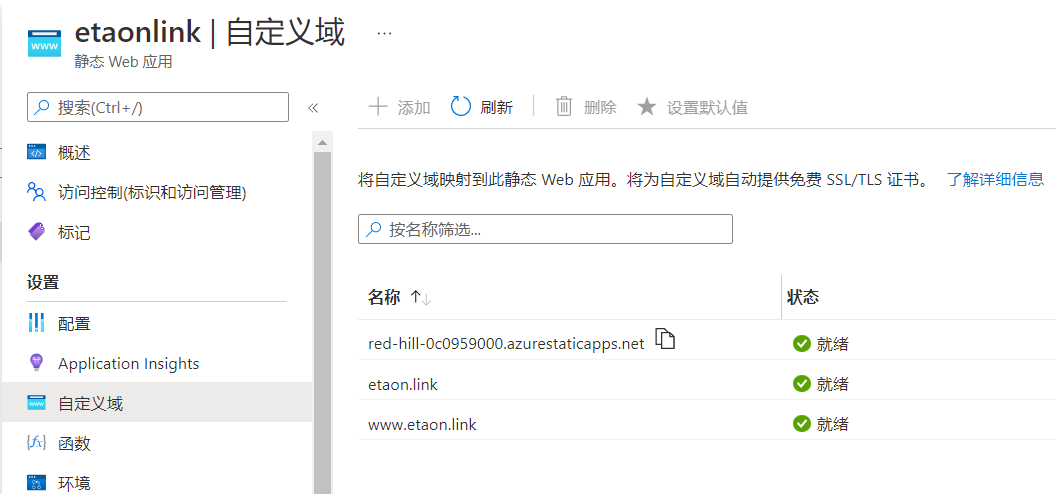Click the 删除 delete button
The height and width of the screenshot is (494, 1056).
pyautogui.click(x=586, y=107)
